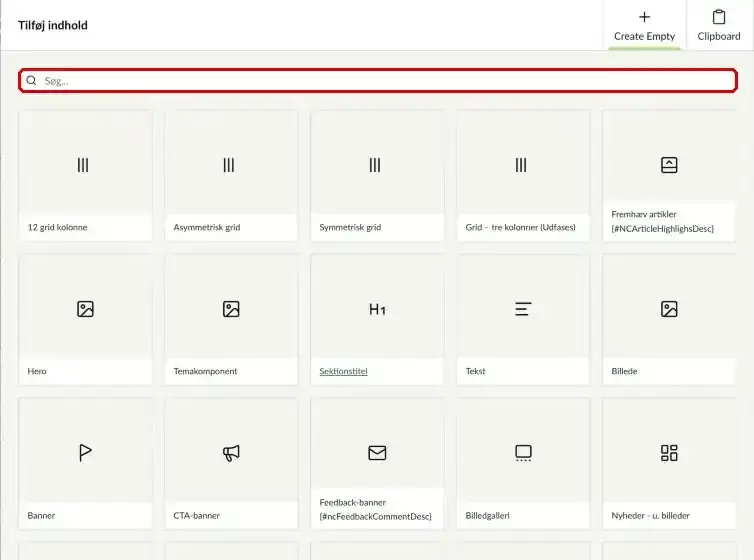This screenshot has height=560, width=754.
Task: Click the Symmetrisk grid label
Action: 350,227
